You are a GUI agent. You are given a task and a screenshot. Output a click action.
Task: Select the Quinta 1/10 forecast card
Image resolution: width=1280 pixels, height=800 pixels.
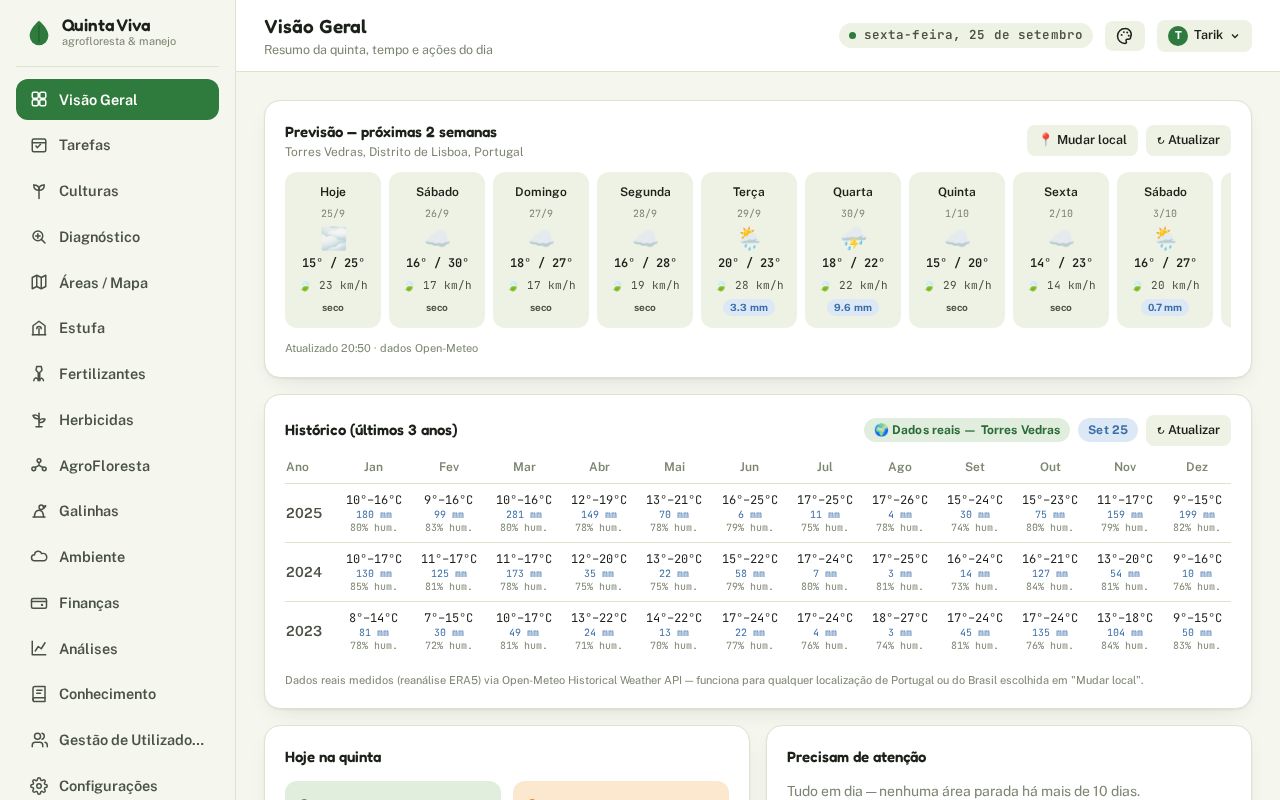tap(957, 250)
